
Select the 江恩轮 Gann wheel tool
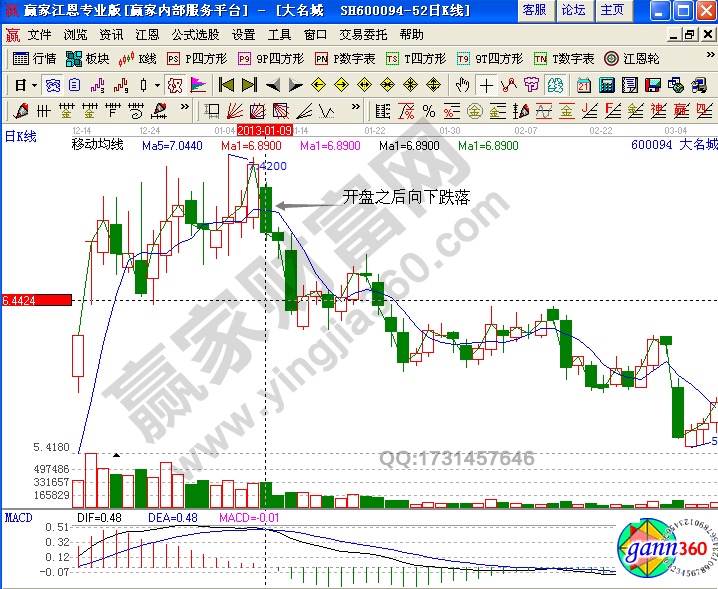coord(632,59)
